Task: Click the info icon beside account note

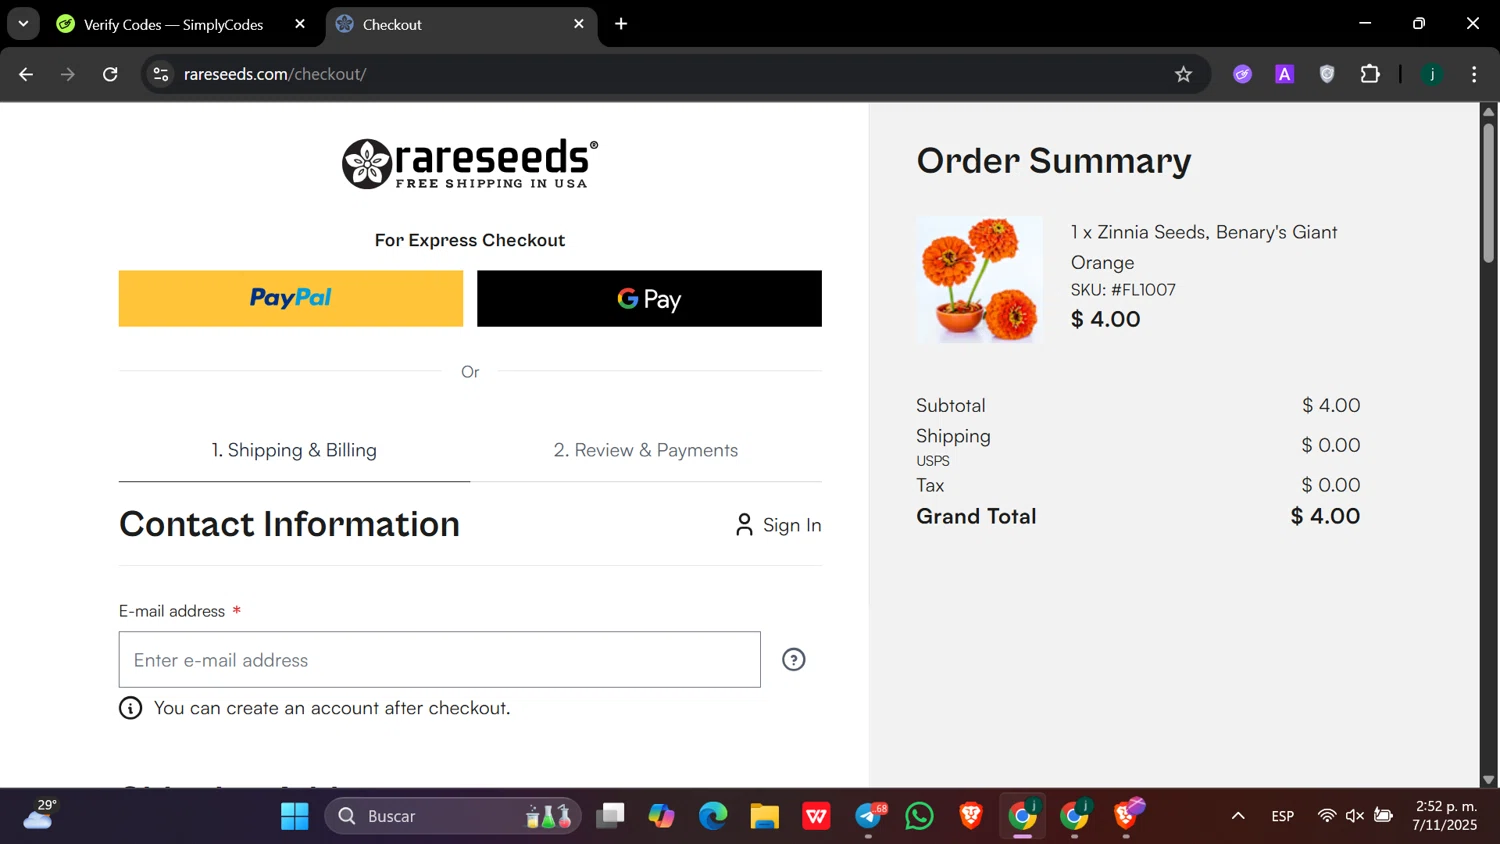Action: pos(131,708)
